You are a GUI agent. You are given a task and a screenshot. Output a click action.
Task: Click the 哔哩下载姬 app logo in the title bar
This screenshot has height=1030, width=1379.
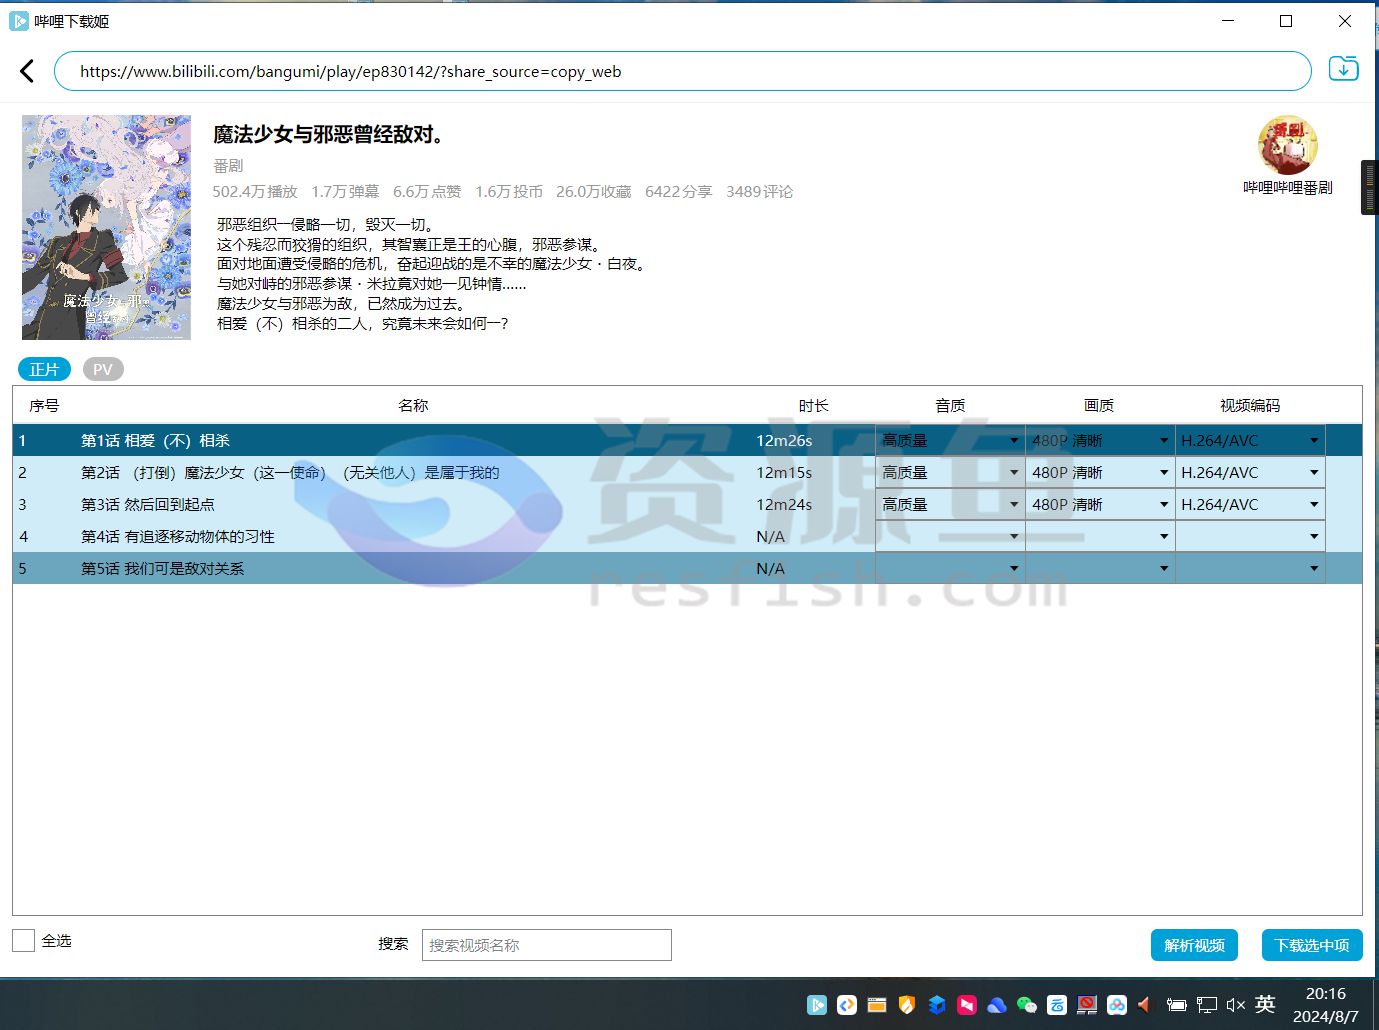coord(18,21)
